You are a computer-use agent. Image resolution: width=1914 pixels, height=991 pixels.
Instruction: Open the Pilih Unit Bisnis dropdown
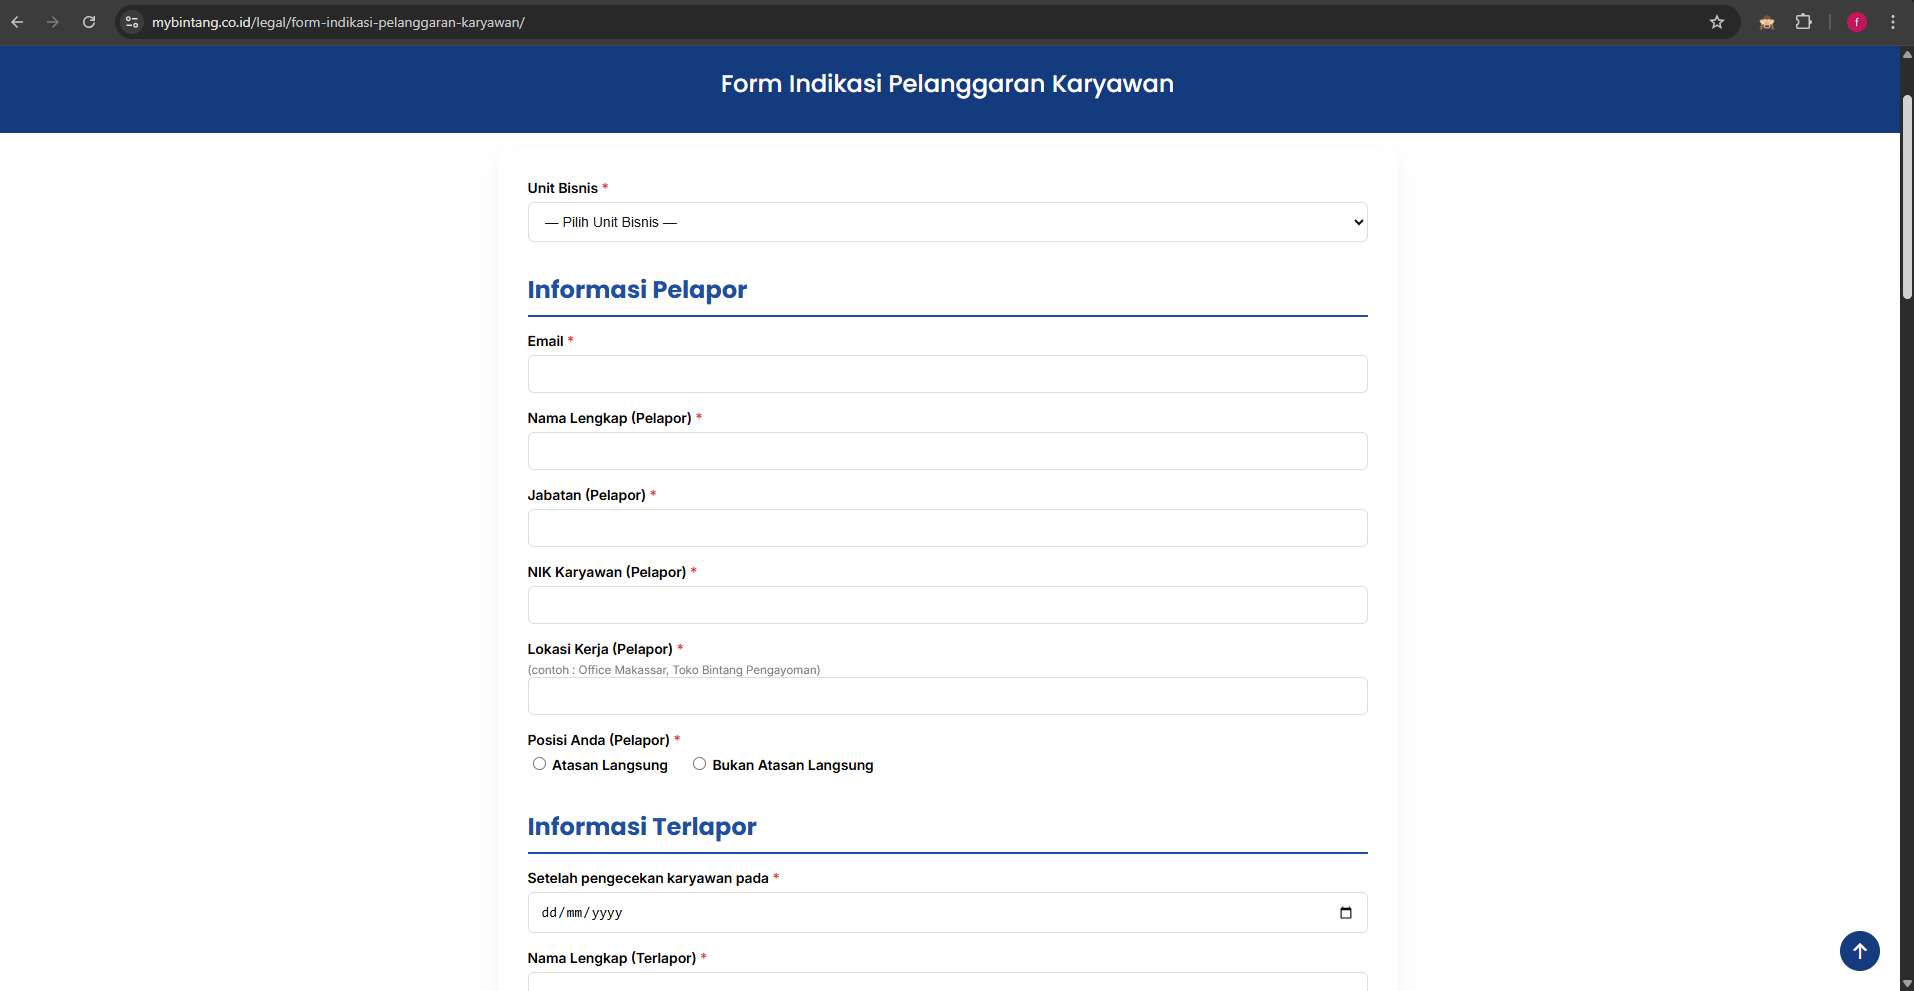(x=947, y=222)
